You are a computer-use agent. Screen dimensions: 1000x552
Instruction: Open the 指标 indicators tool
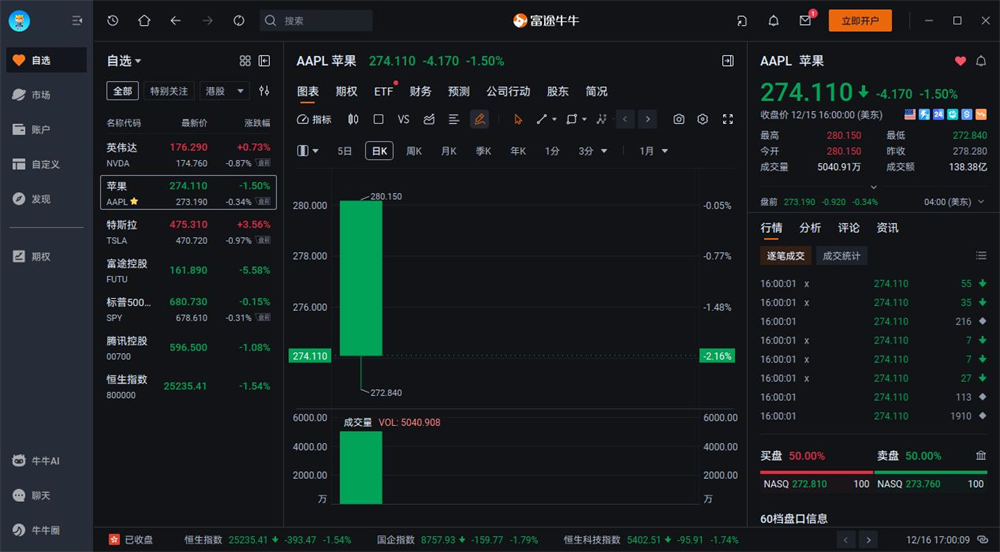click(x=314, y=119)
